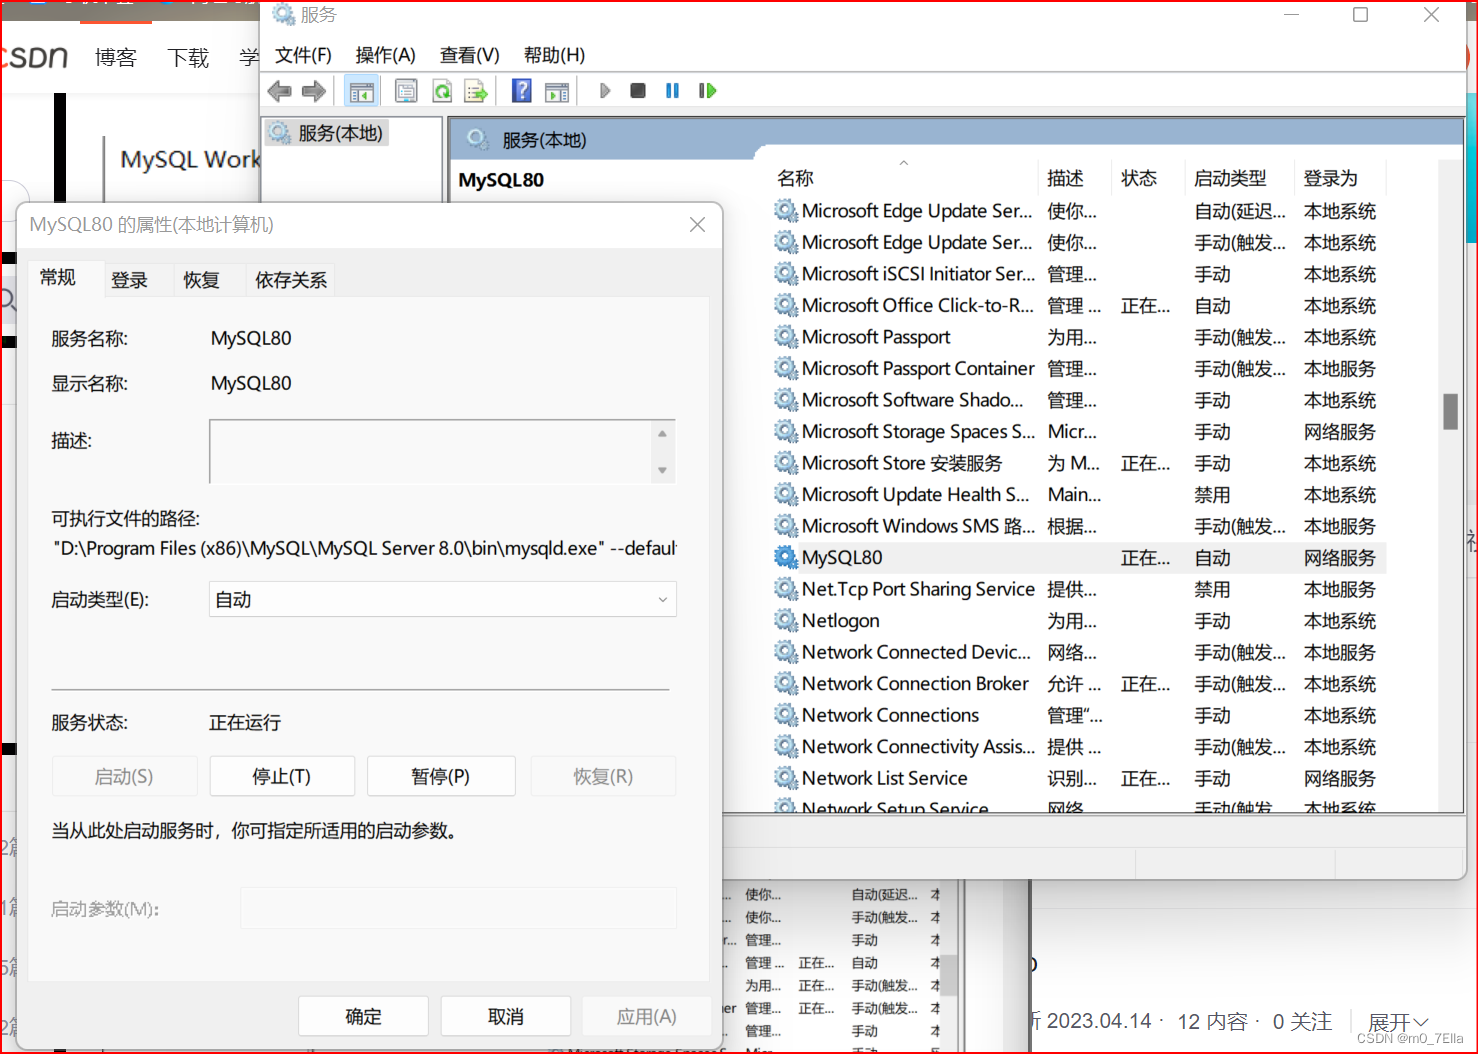Image resolution: width=1478 pixels, height=1054 pixels.
Task: Click the action pane toggle icon
Action: [x=557, y=91]
